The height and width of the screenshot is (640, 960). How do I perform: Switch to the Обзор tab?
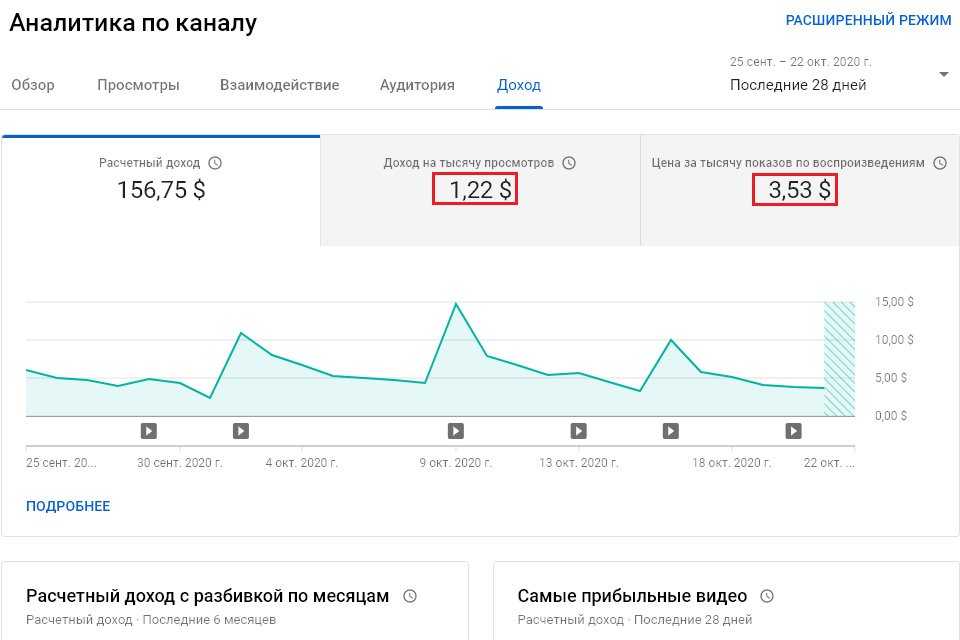coord(33,85)
